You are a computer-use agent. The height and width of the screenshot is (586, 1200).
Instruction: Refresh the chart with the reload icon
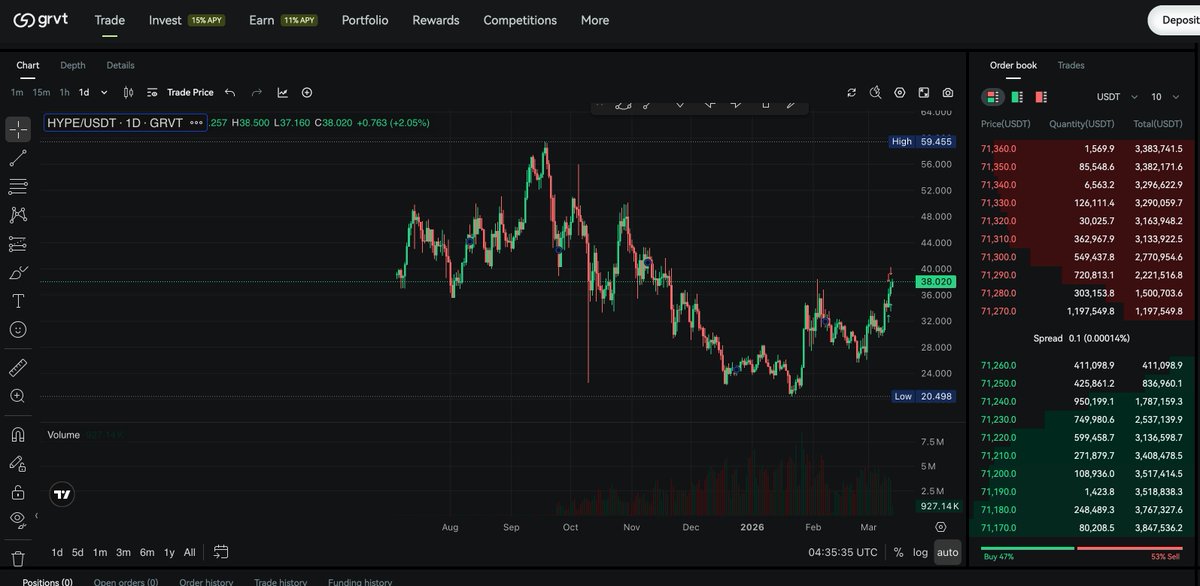tap(851, 92)
